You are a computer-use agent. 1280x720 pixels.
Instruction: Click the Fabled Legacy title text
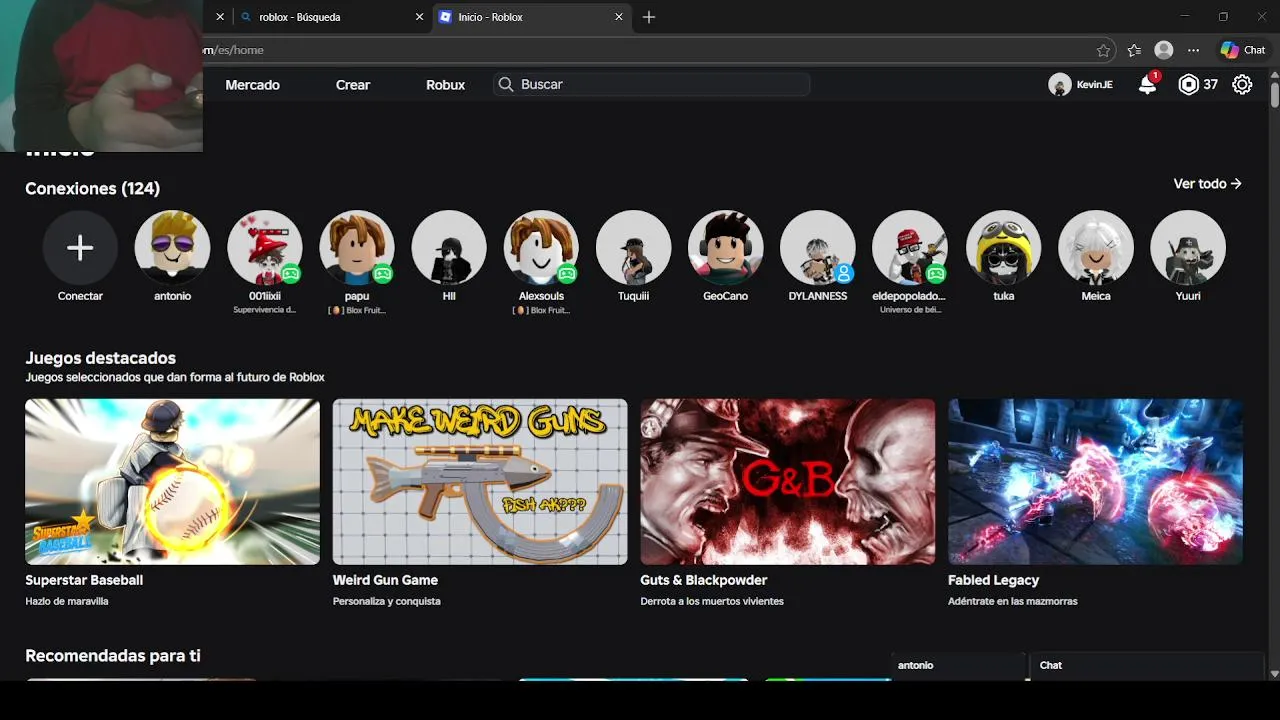tap(993, 580)
